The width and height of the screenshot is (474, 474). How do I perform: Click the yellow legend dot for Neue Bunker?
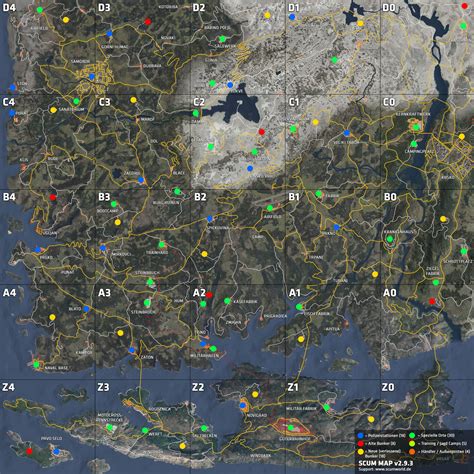tap(360, 452)
